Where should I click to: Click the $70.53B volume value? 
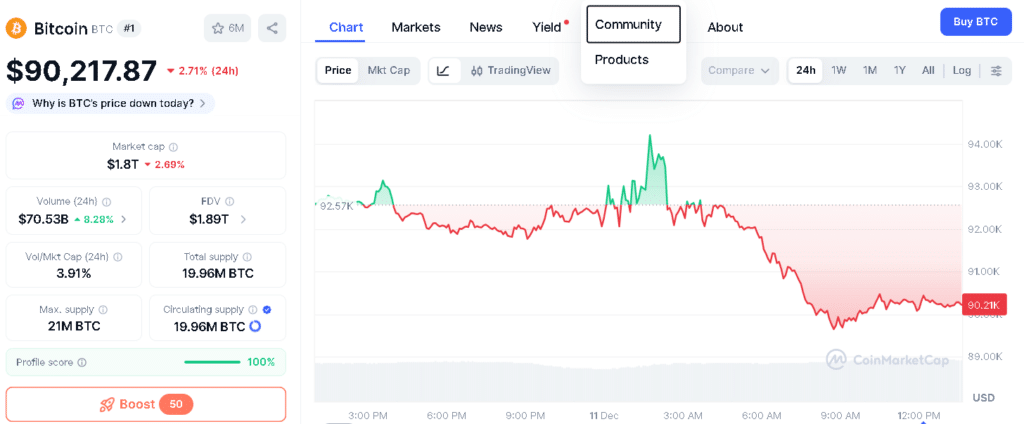pos(44,220)
